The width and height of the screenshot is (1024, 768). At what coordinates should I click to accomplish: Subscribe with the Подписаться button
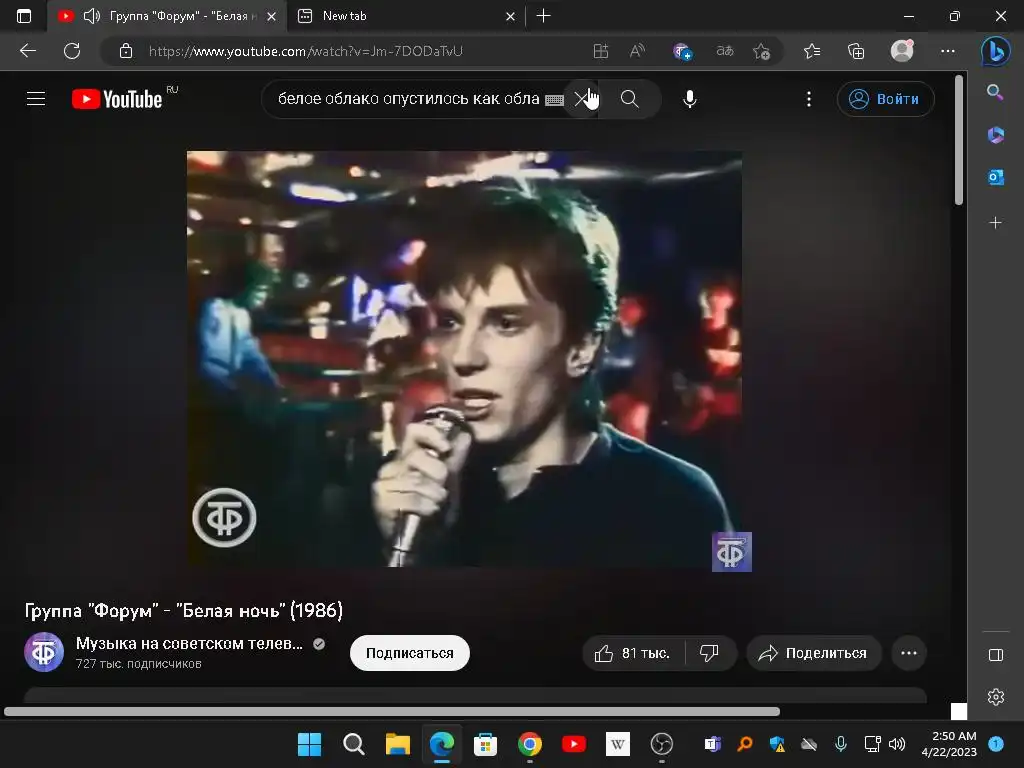click(409, 653)
